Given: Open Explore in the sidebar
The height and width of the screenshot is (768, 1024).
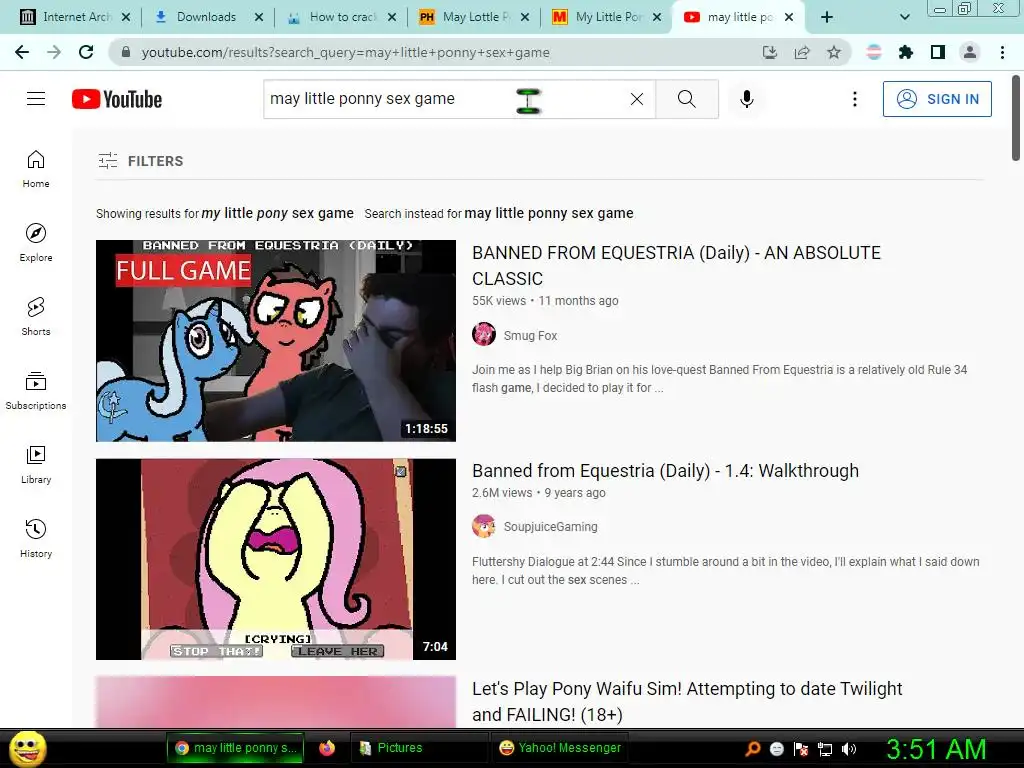Looking at the screenshot, I should coord(36,243).
